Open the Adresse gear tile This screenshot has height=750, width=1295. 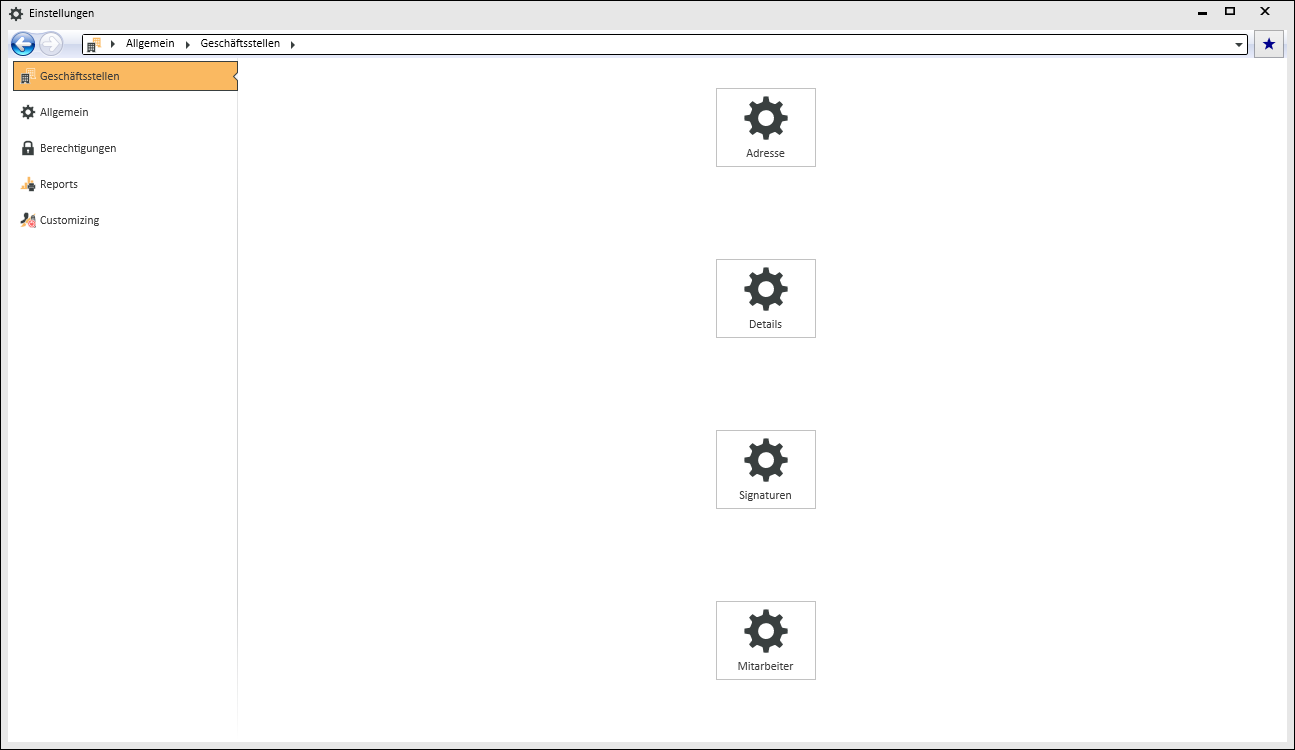point(765,127)
